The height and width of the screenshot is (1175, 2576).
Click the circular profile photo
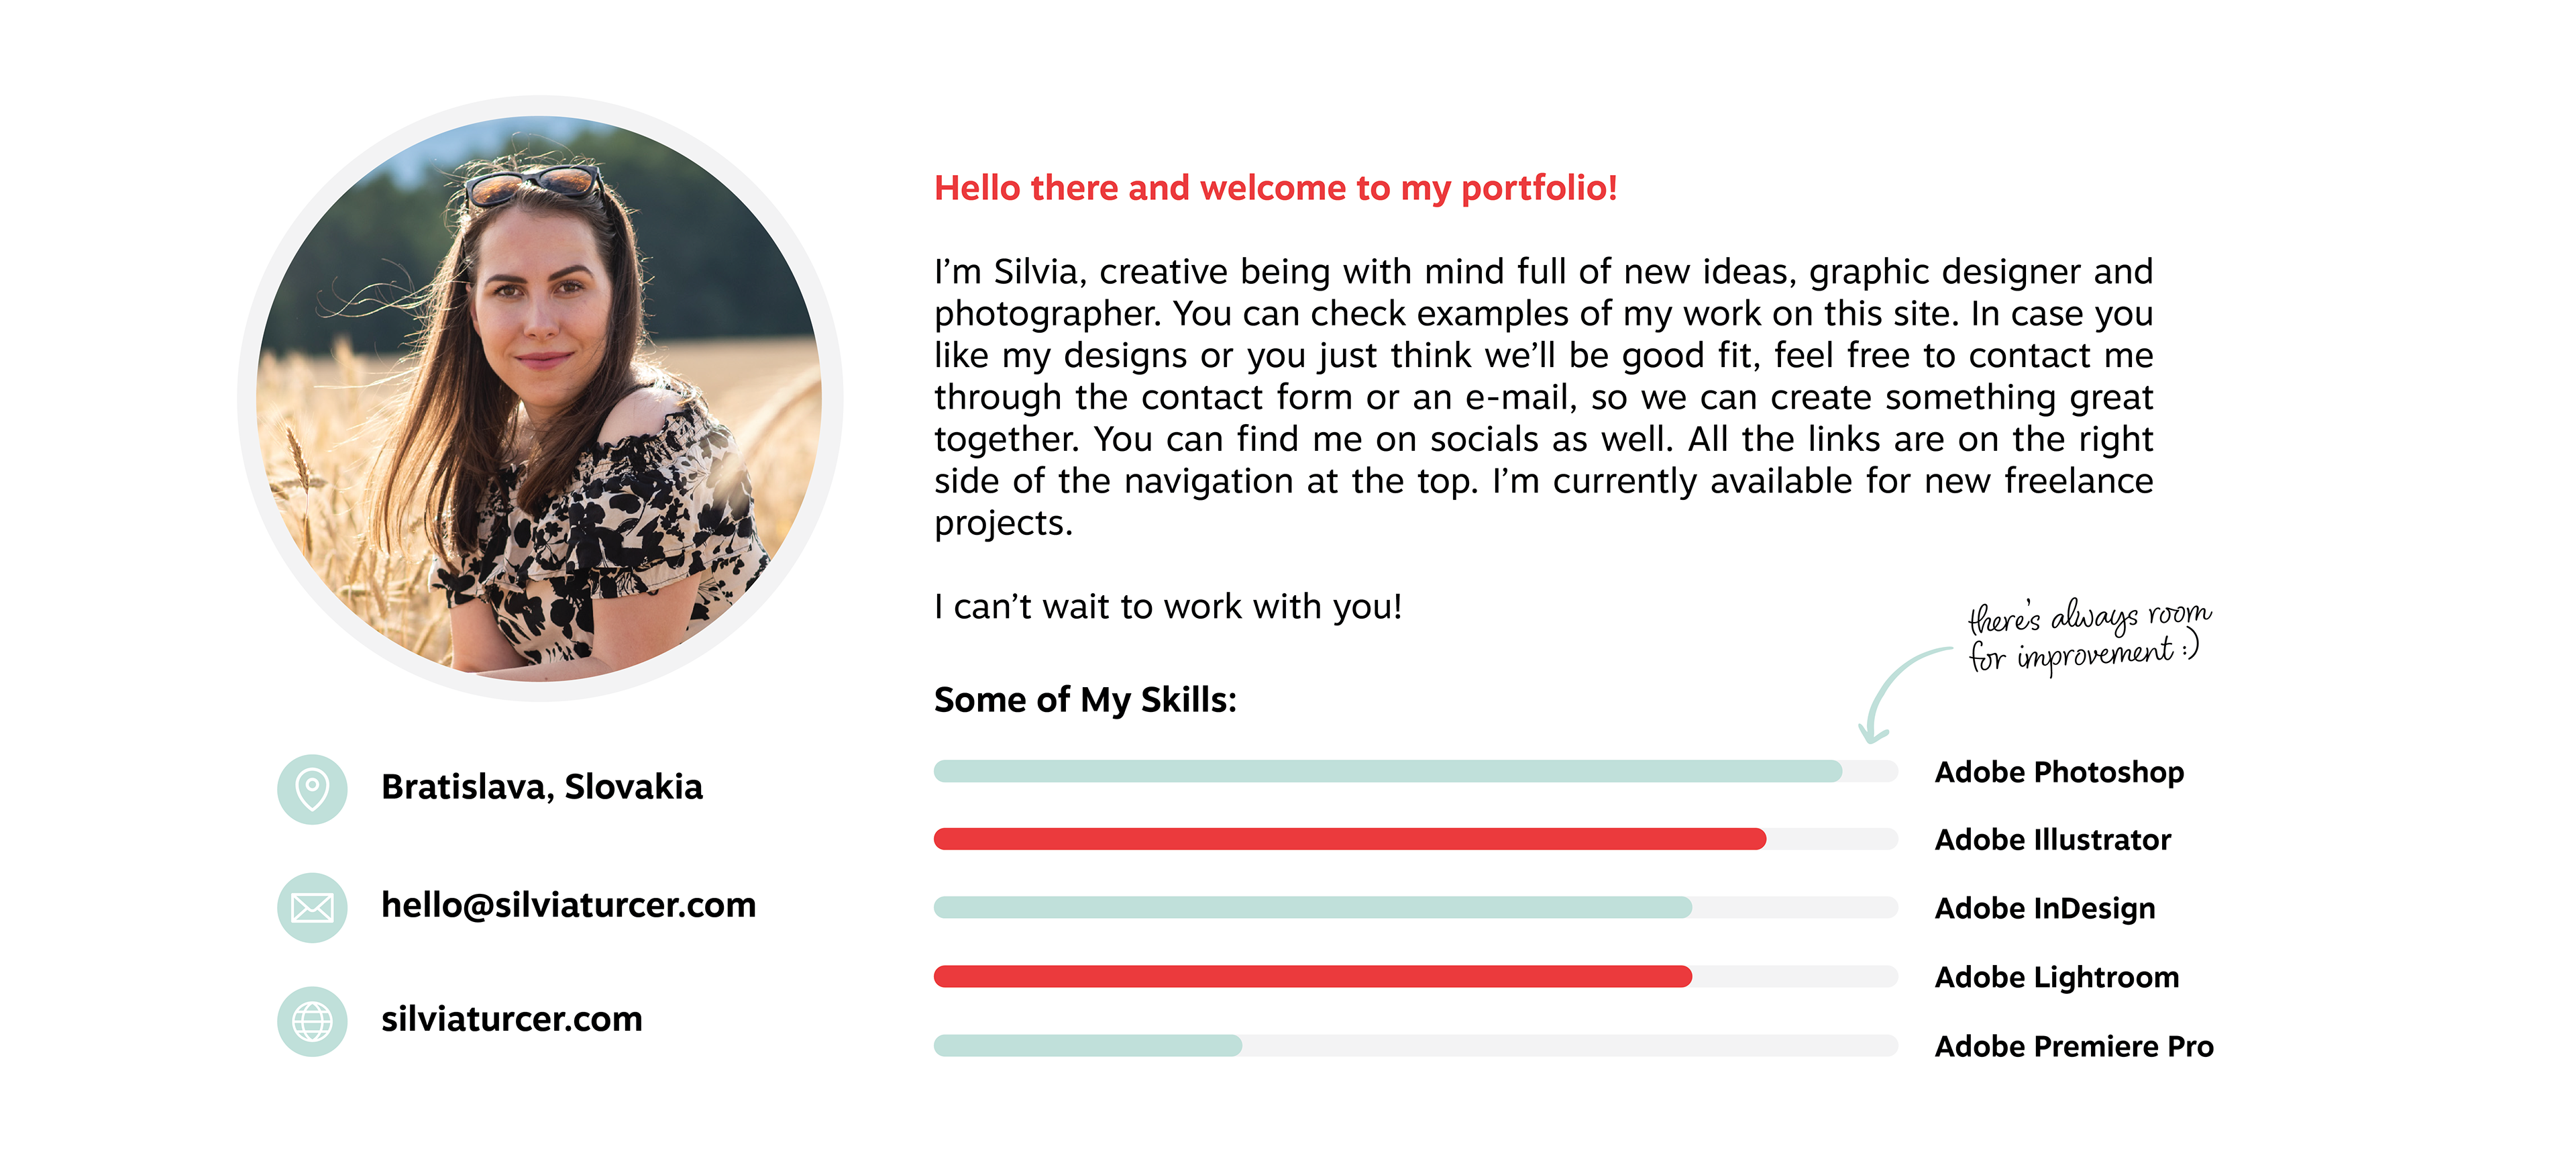[x=540, y=398]
